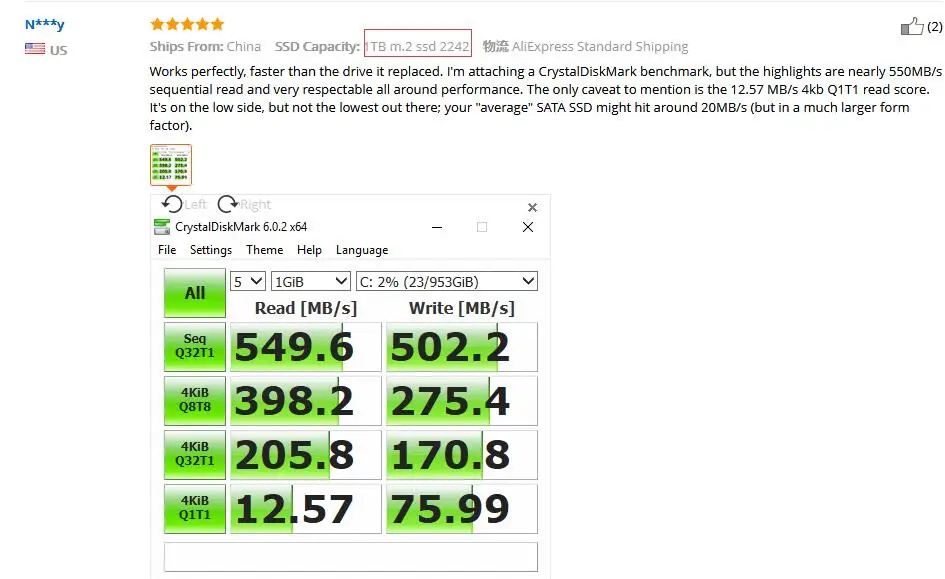Click the 398.2 read result
Image resolution: width=945 pixels, height=579 pixels.
pyautogui.click(x=306, y=401)
